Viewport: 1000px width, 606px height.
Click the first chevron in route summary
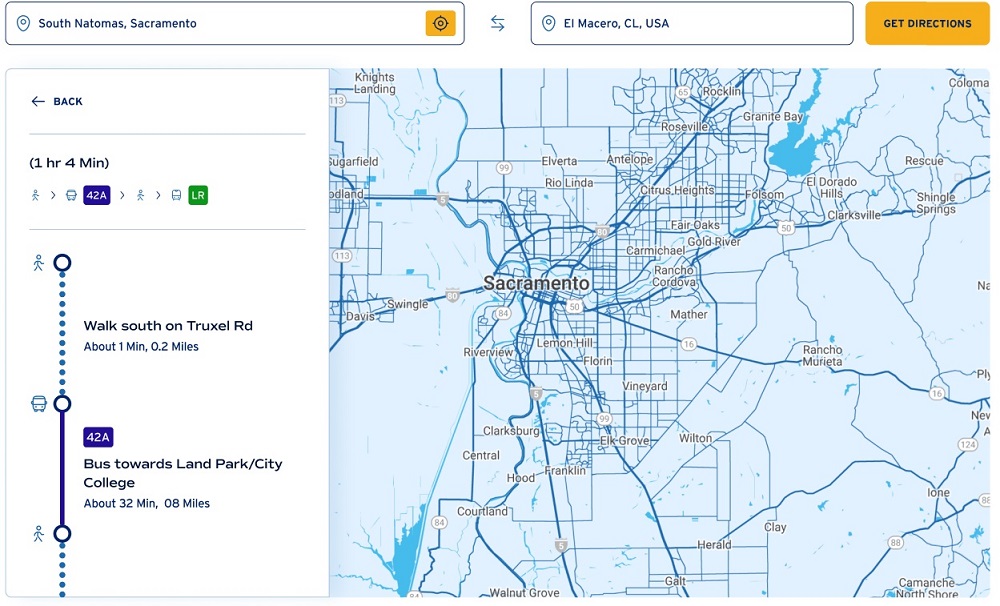[54, 195]
